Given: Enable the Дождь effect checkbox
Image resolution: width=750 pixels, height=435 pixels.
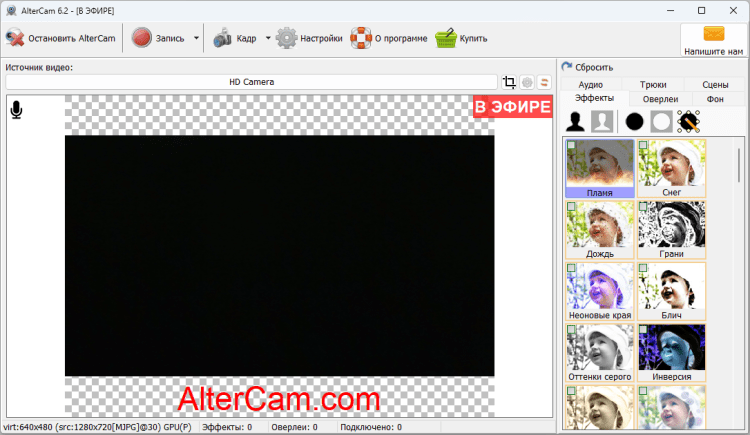Looking at the screenshot, I should coord(571,207).
